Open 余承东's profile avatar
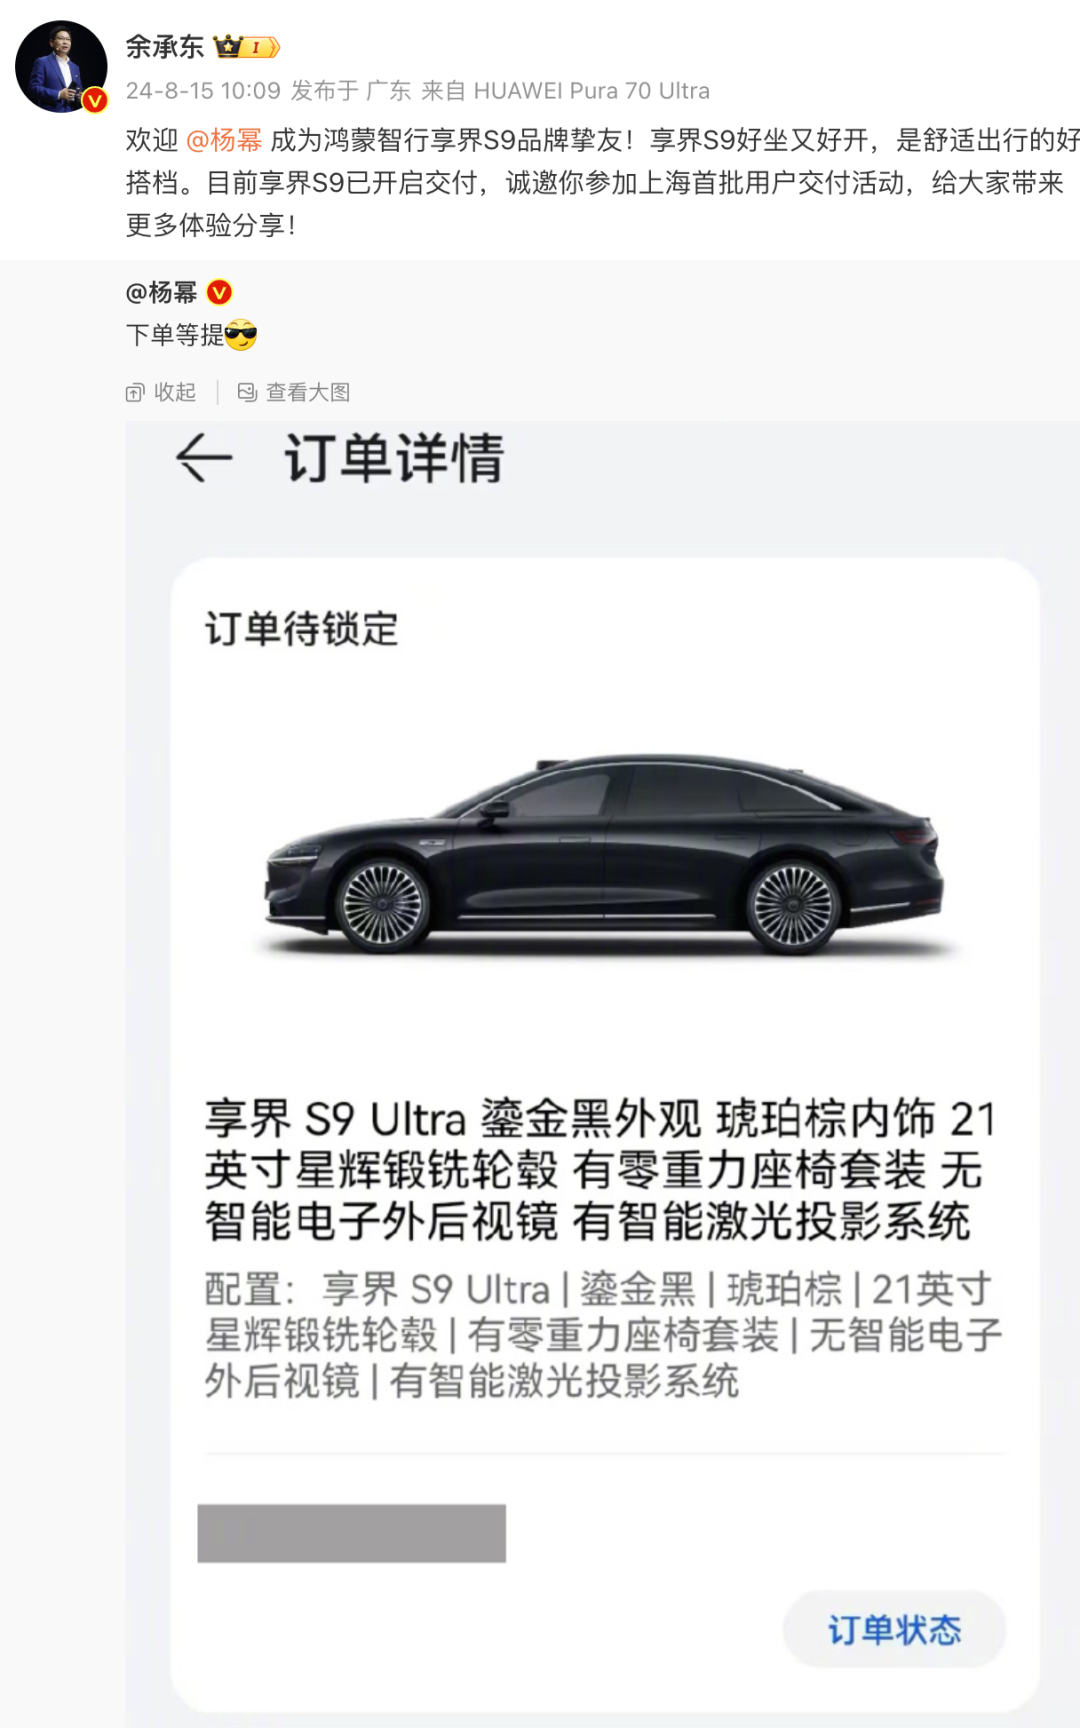Screen dimensions: 1080x1728 61,66
